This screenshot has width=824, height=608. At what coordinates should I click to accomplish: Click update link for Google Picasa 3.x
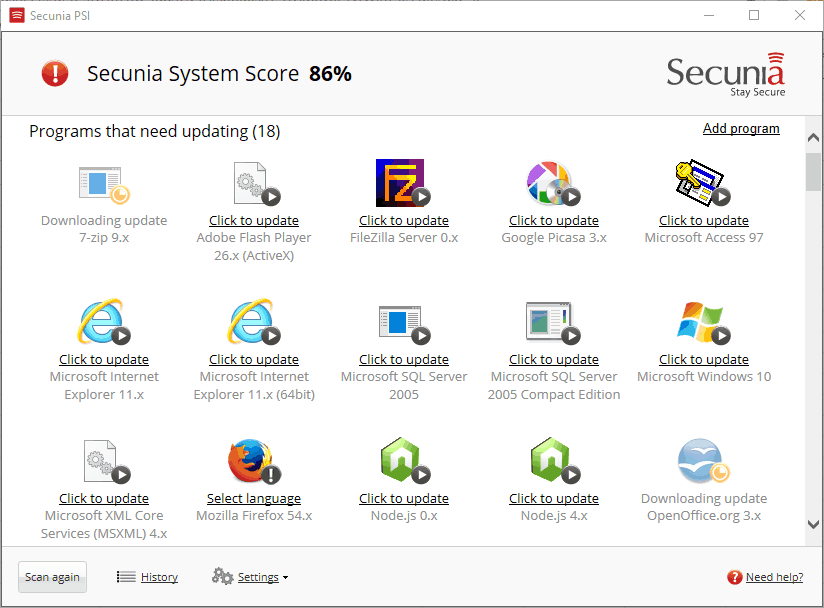coord(554,220)
